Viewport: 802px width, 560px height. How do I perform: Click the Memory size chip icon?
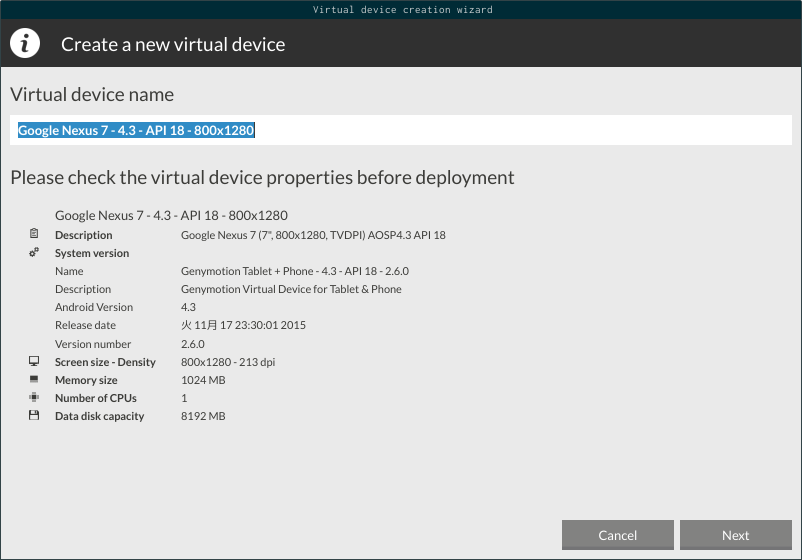point(34,379)
